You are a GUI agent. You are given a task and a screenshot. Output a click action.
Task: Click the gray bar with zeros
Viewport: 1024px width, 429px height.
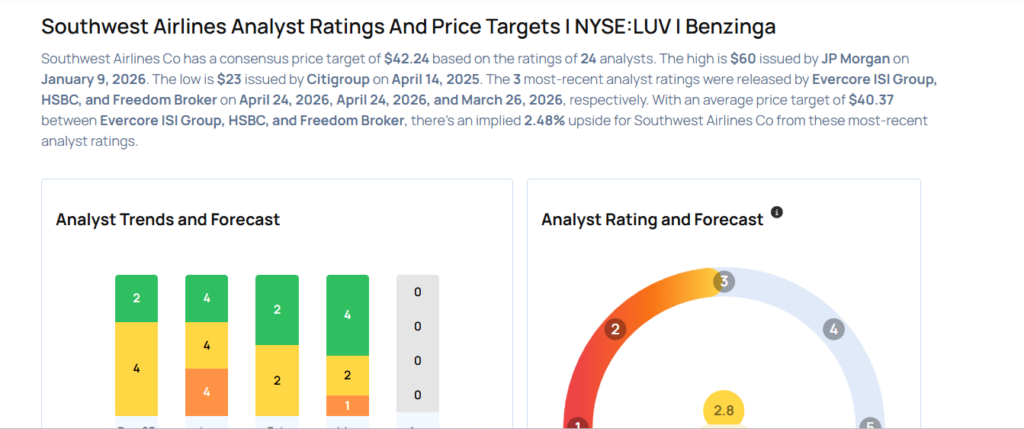click(417, 343)
